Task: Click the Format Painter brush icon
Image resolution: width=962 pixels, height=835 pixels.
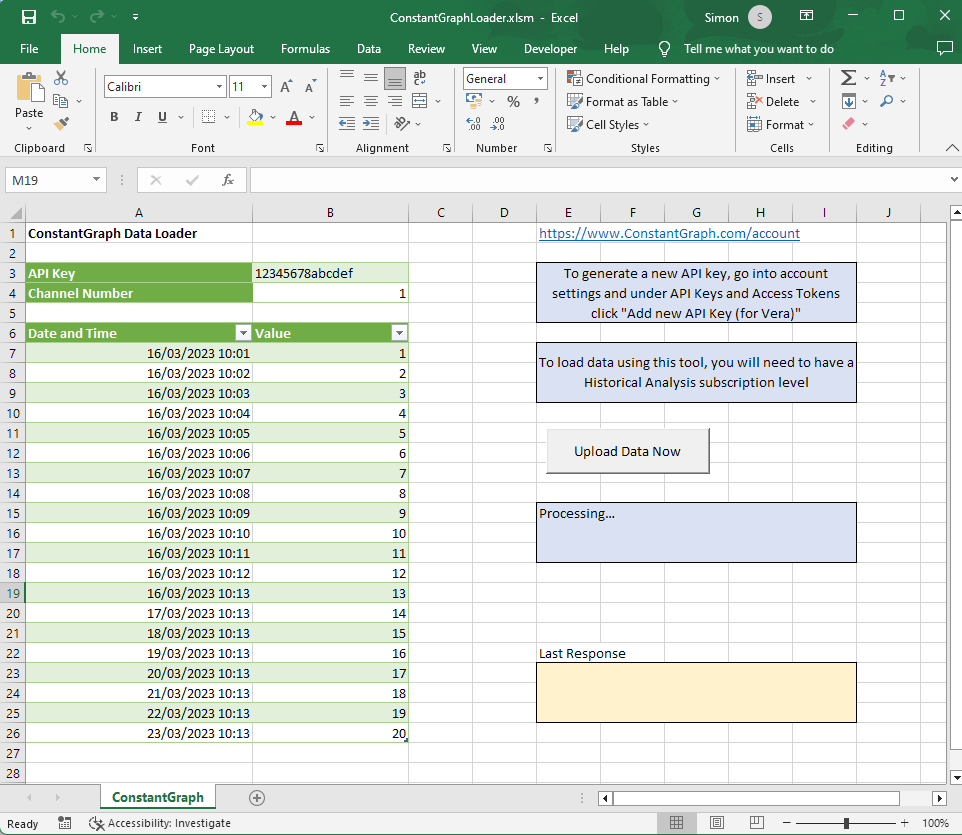Action: (62, 124)
